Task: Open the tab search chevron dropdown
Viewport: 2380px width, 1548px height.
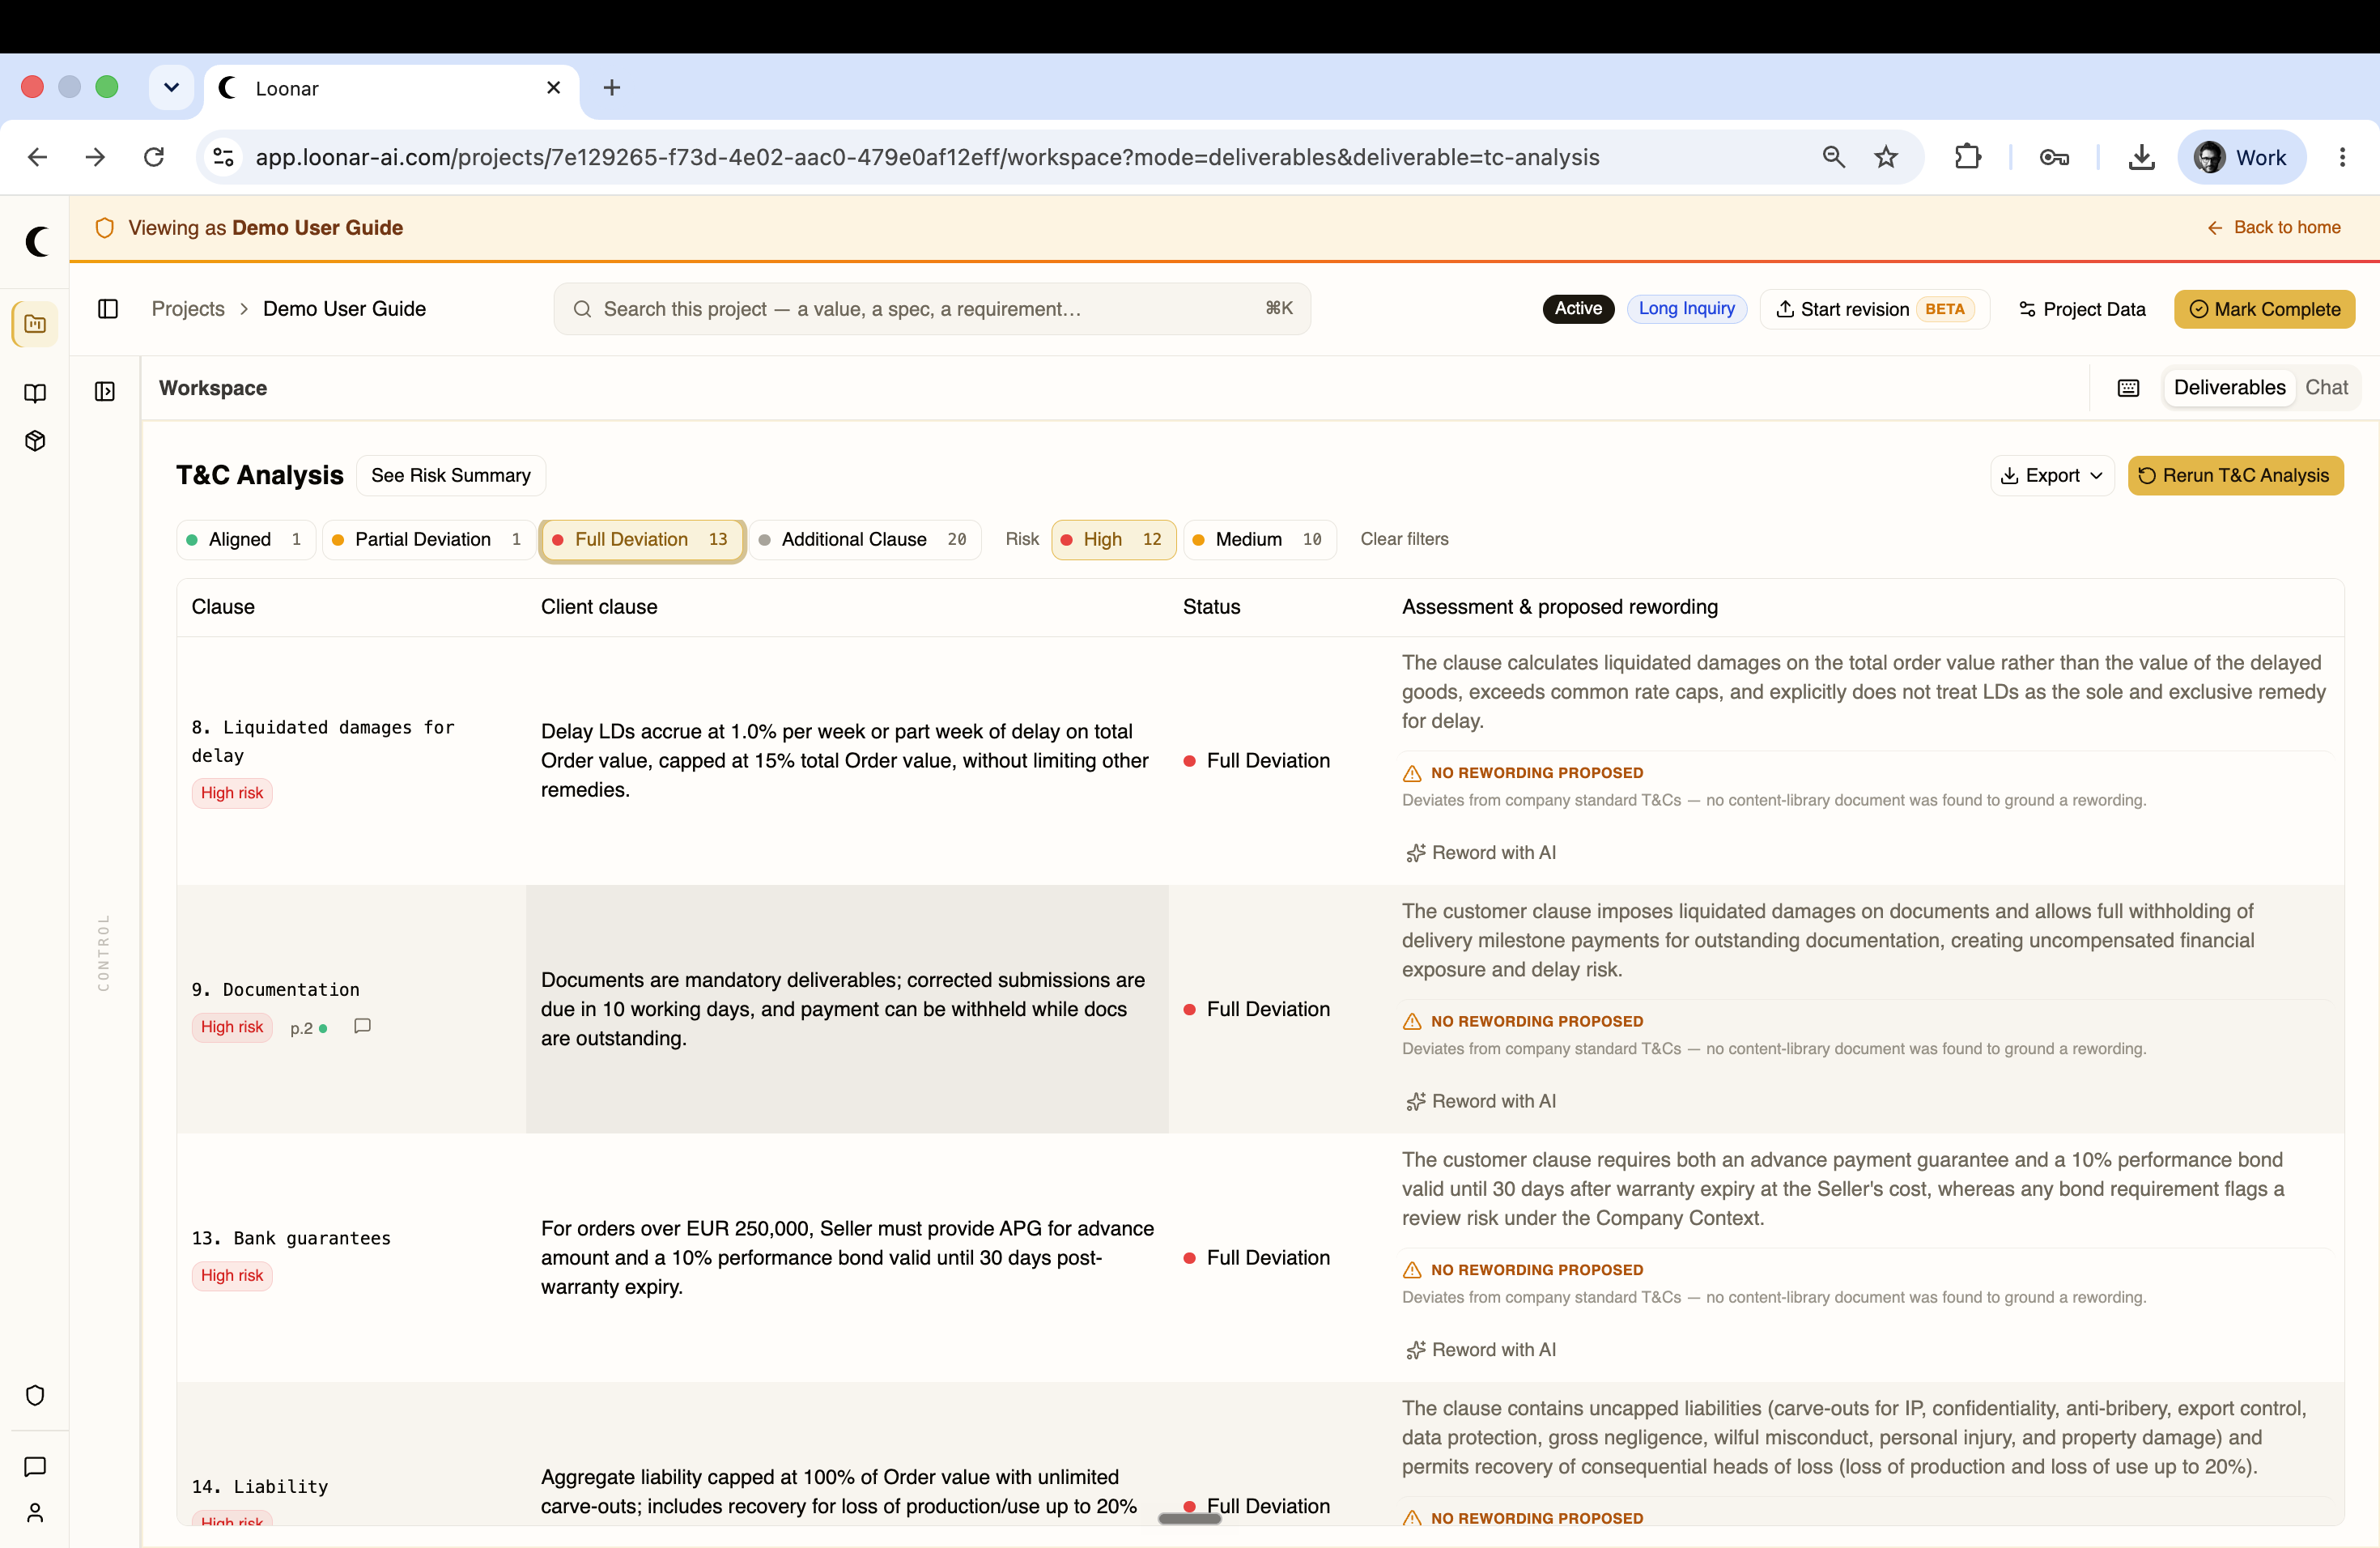Action: [x=171, y=88]
